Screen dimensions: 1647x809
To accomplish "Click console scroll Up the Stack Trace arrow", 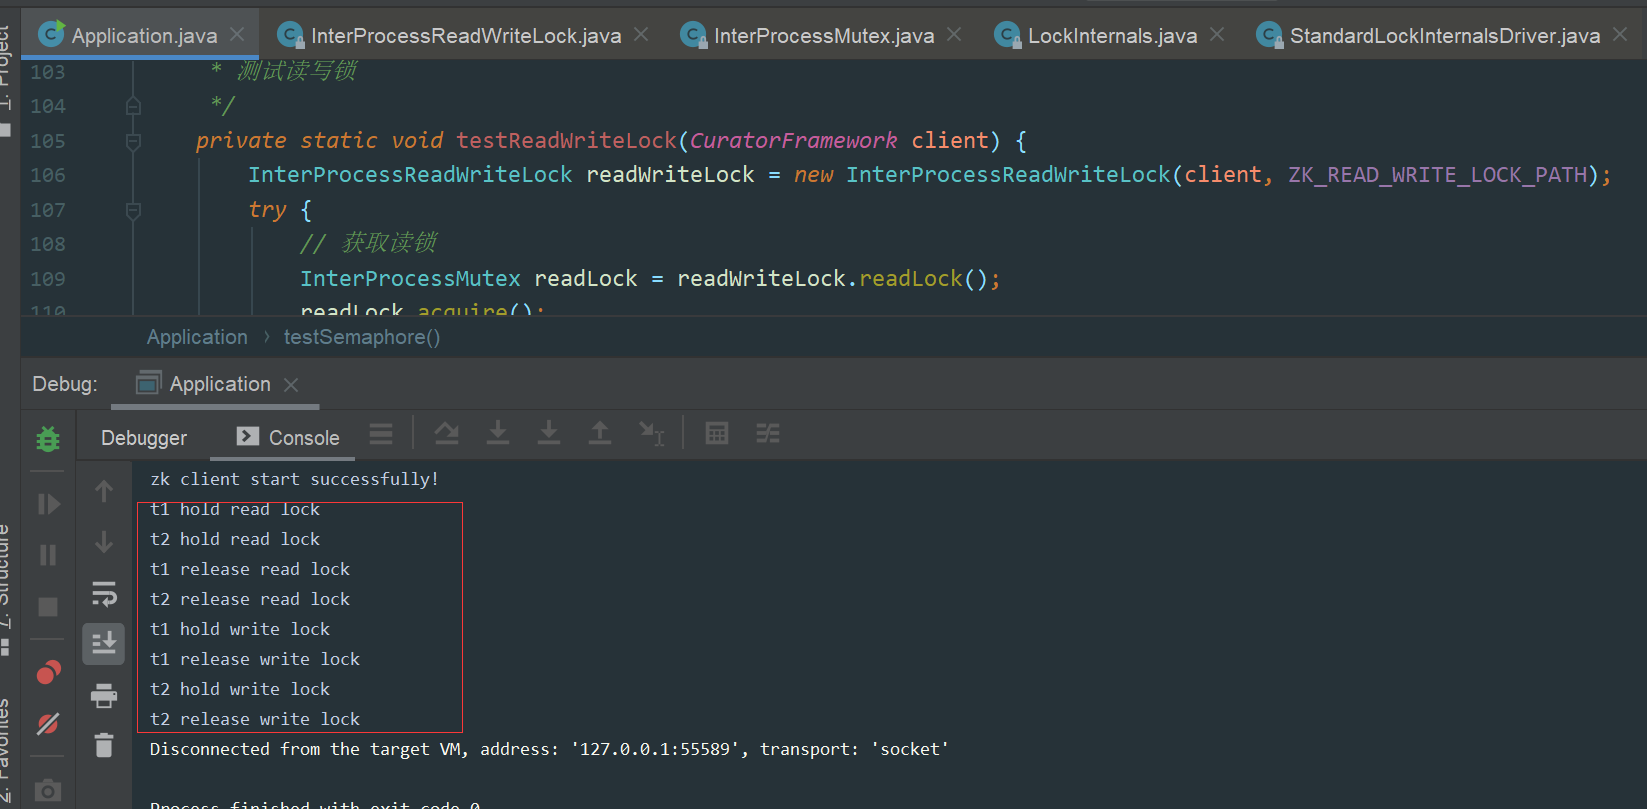I will [x=104, y=491].
